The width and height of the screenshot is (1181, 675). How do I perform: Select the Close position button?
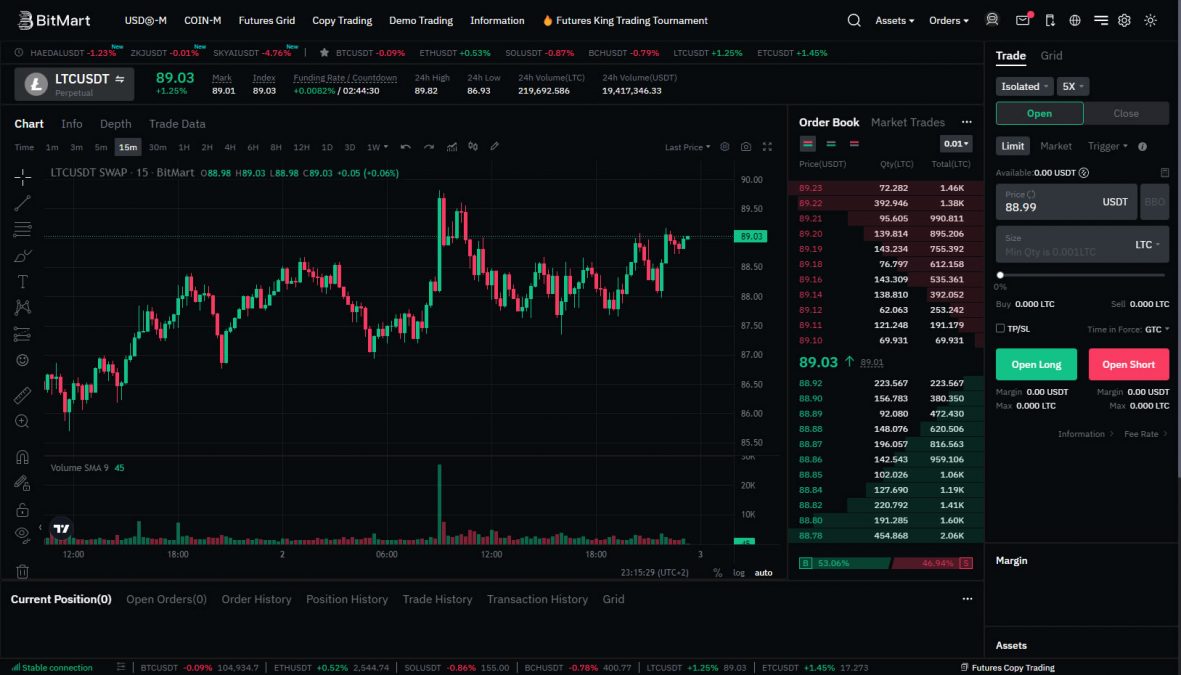[x=1126, y=113]
